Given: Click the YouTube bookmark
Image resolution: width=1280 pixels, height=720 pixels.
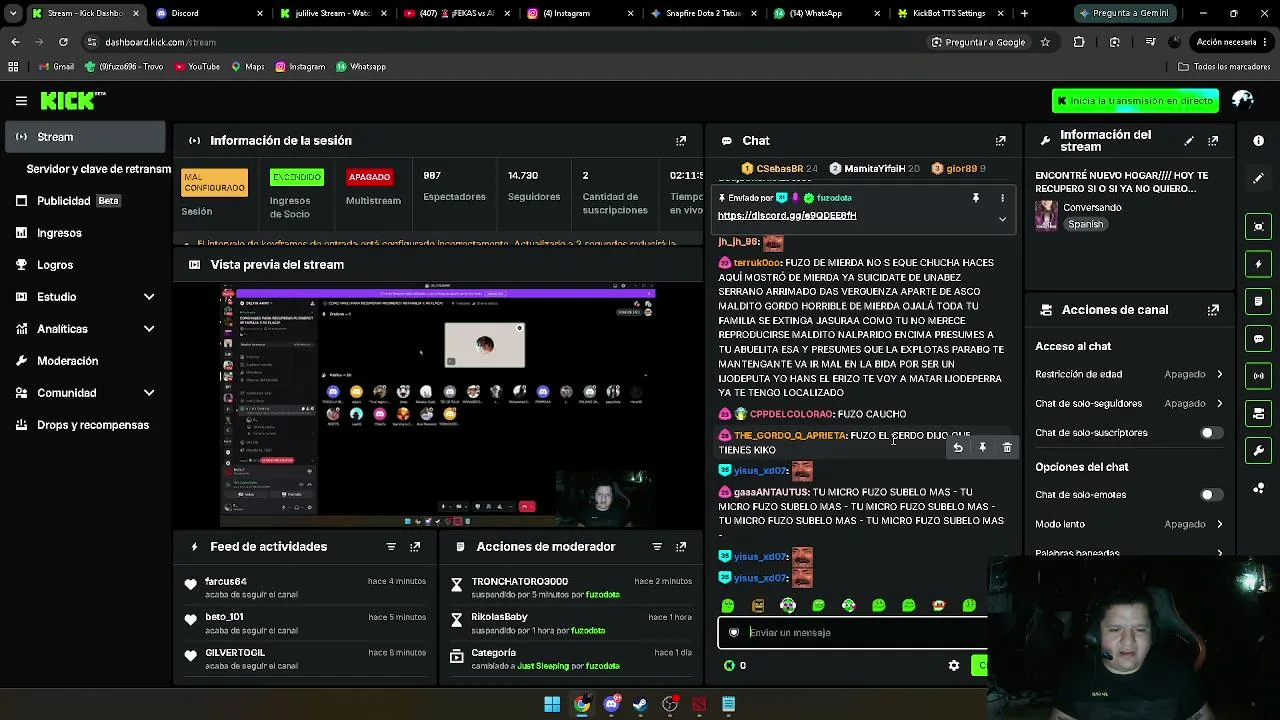Looking at the screenshot, I should [197, 67].
